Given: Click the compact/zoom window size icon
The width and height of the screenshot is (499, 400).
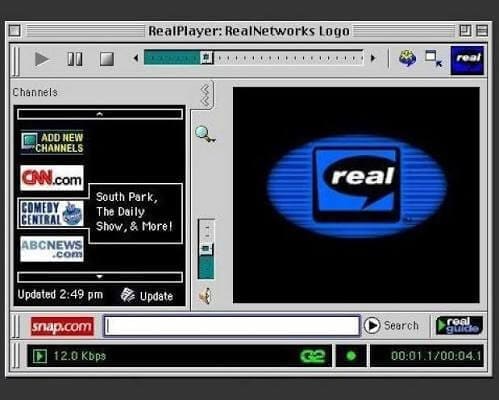Looking at the screenshot, I should point(434,59).
